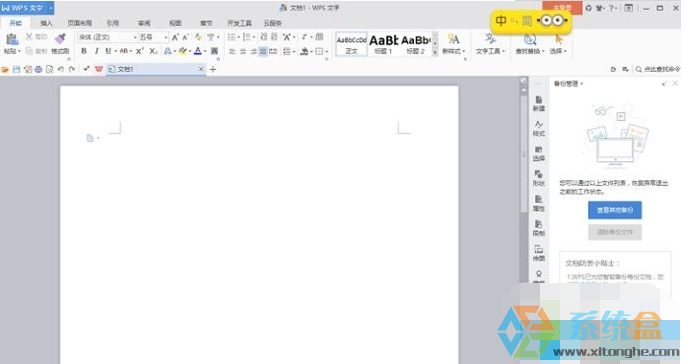This screenshot has width=690, height=364.
Task: Apply subscript X₂ formatting
Action: pos(153,51)
